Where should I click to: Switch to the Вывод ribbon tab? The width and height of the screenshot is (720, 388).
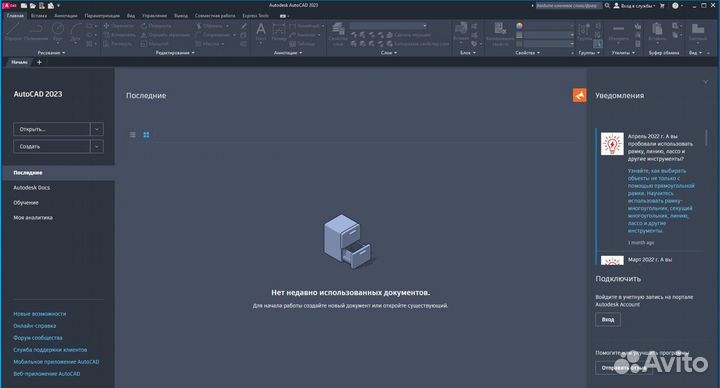pyautogui.click(x=181, y=16)
